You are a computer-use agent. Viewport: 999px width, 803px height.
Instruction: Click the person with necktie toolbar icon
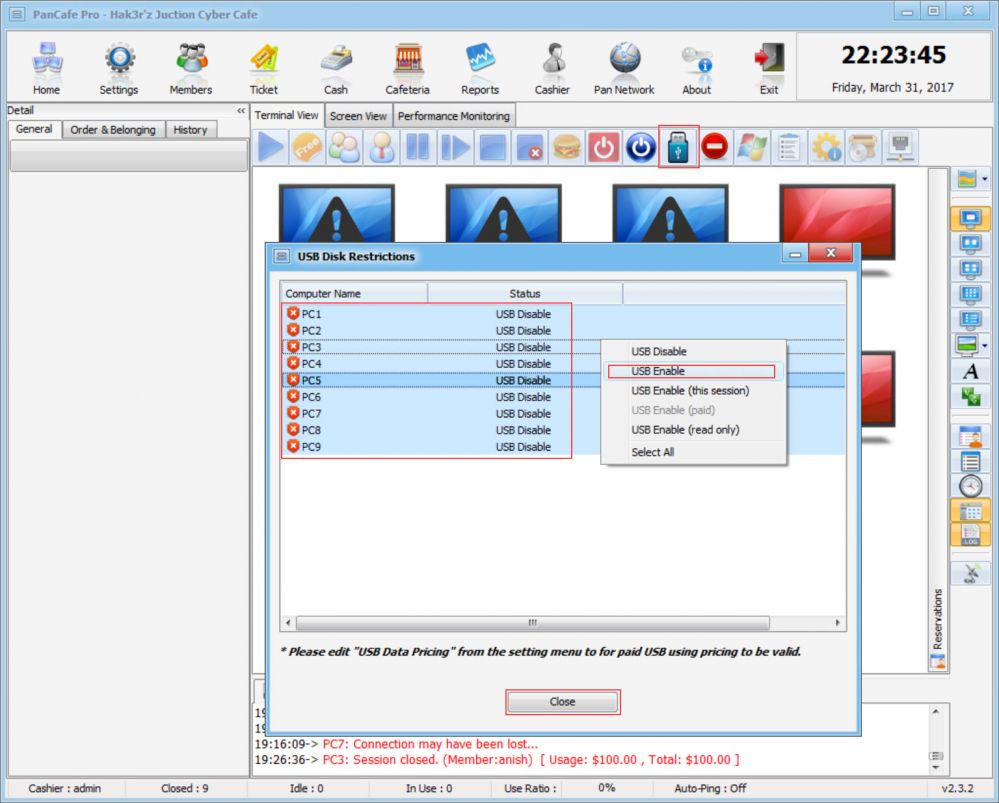[381, 147]
